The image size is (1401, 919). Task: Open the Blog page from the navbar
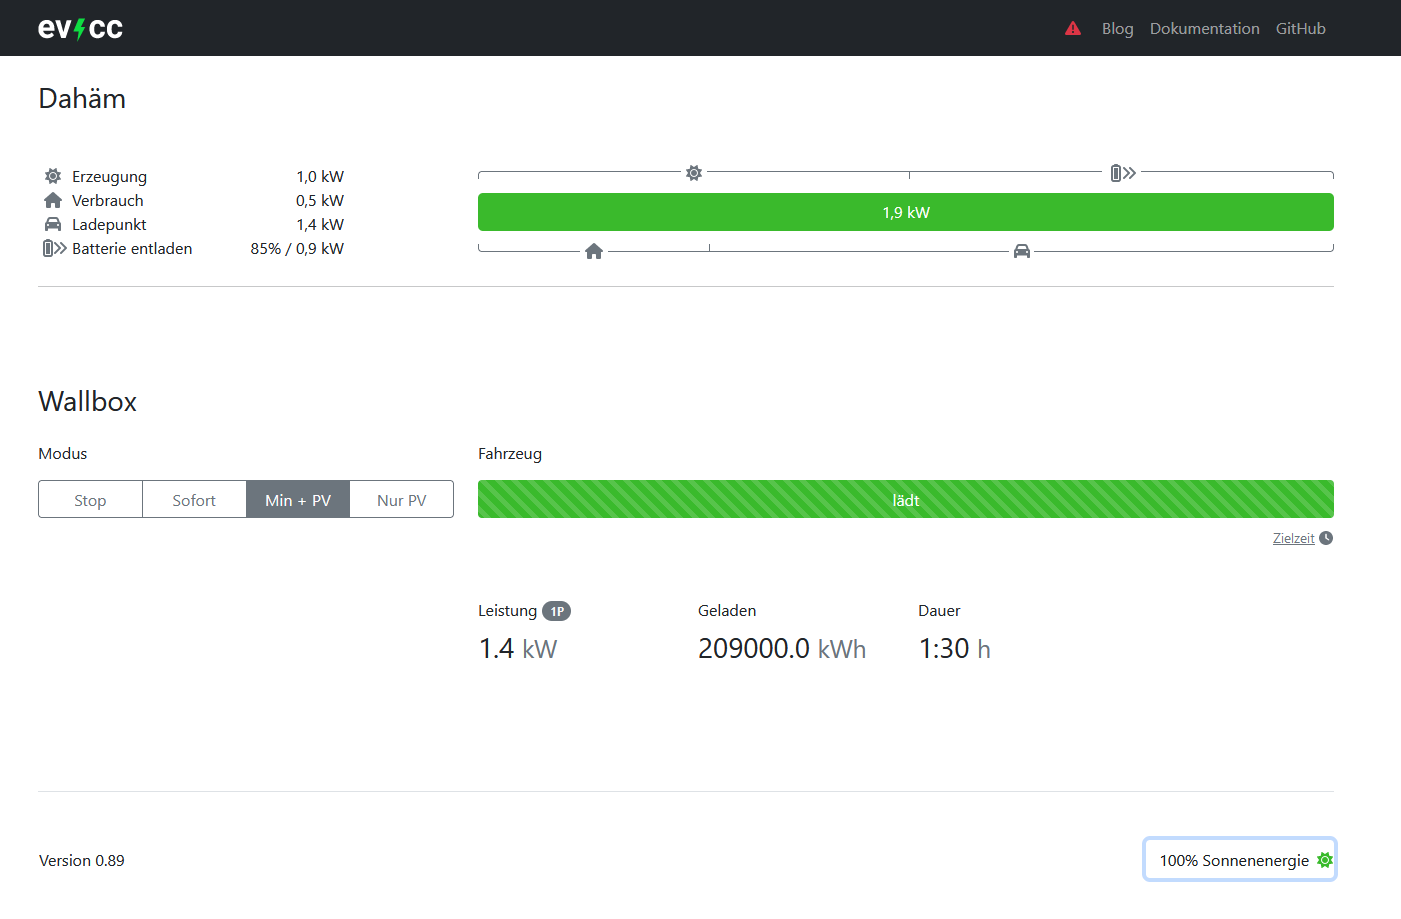click(x=1117, y=28)
